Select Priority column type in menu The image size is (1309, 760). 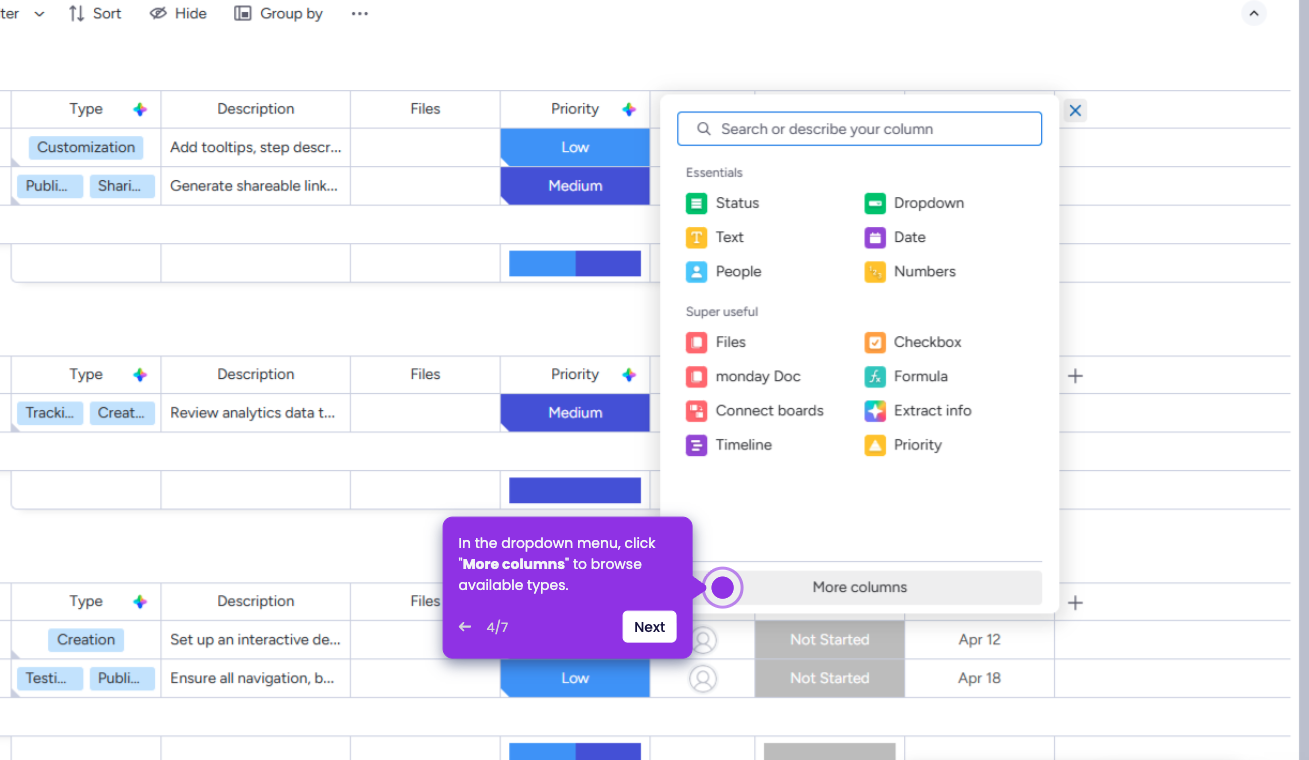[x=903, y=444]
